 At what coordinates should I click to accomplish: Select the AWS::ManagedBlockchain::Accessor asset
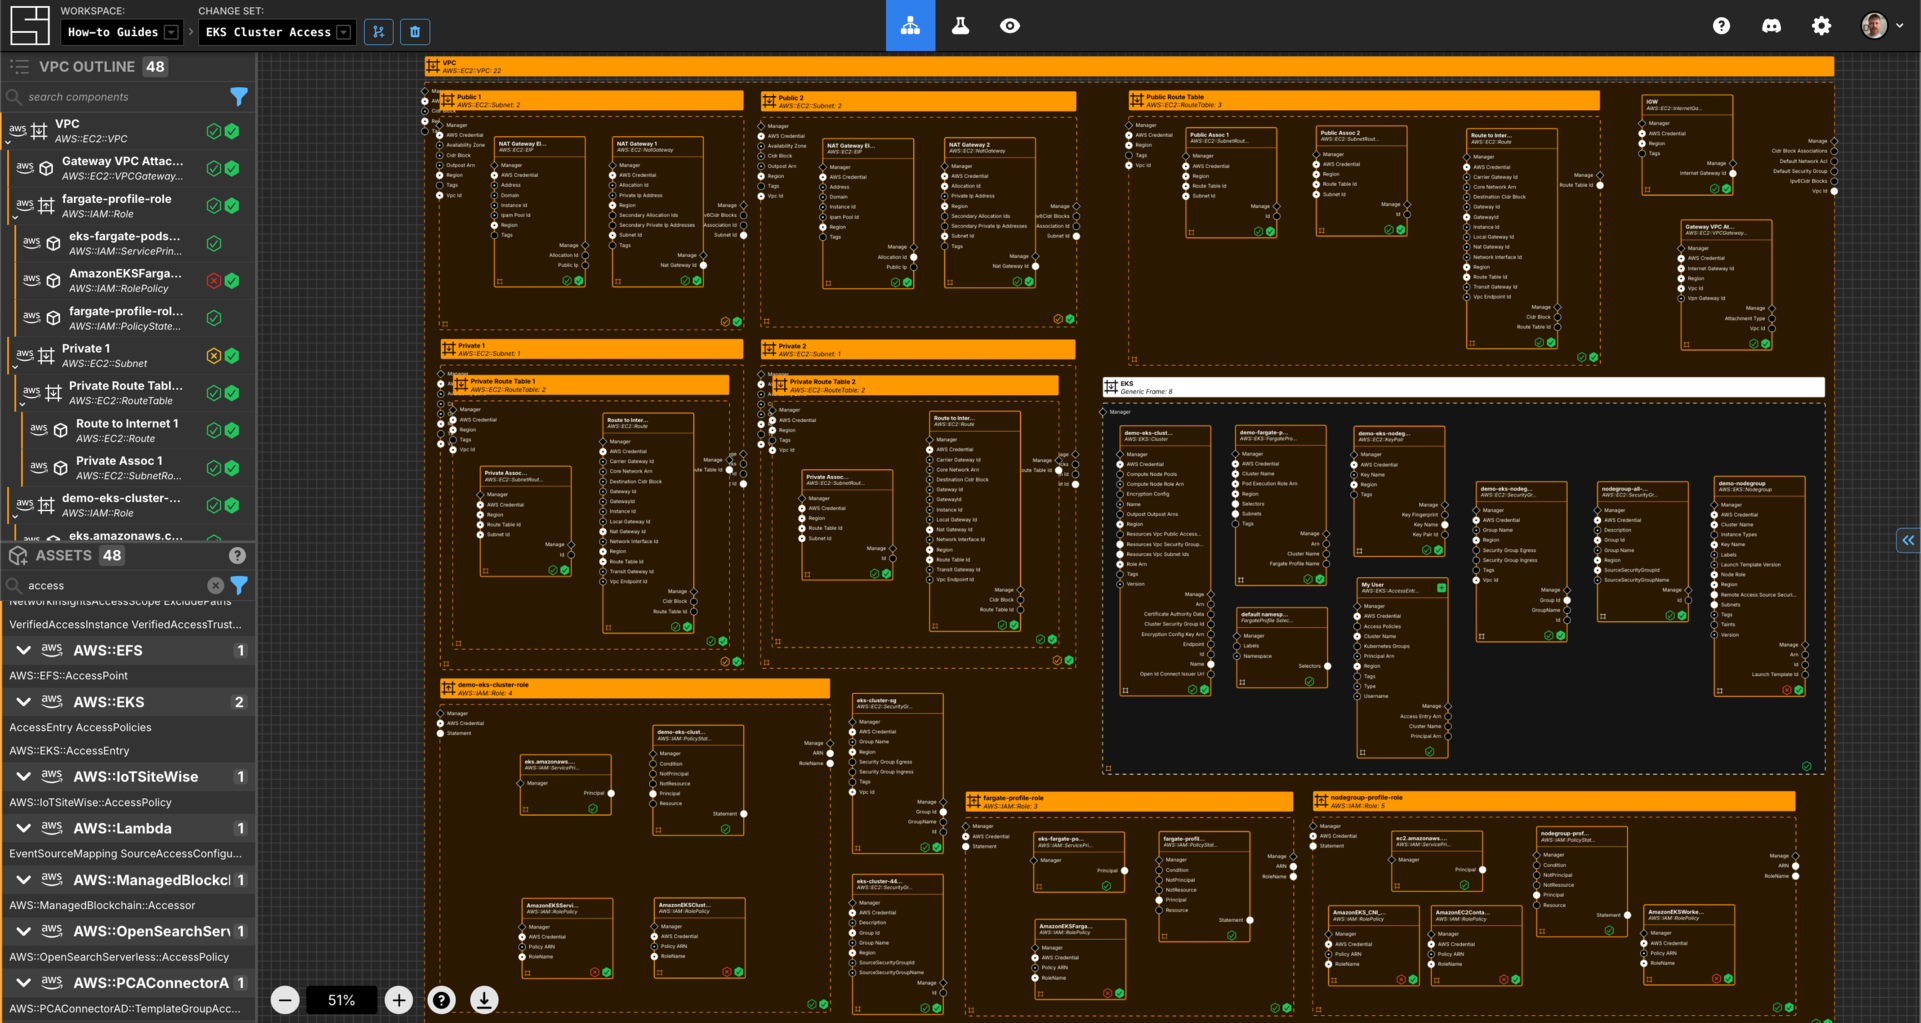pyautogui.click(x=128, y=906)
